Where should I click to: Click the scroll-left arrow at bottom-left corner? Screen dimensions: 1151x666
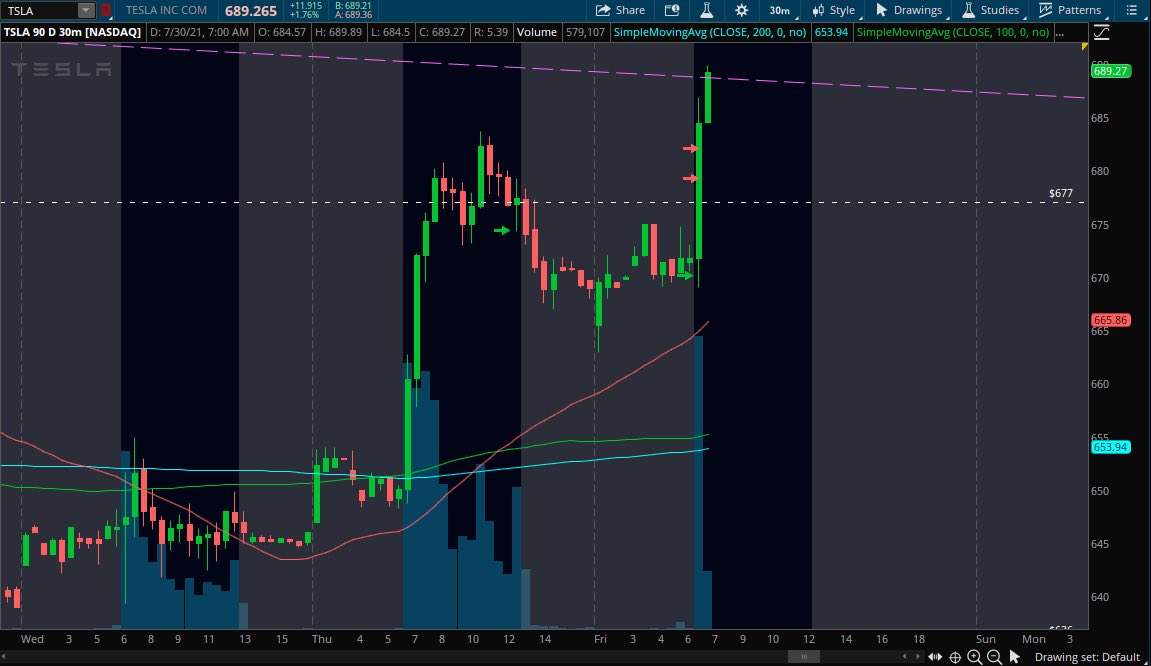pyautogui.click(x=4, y=656)
